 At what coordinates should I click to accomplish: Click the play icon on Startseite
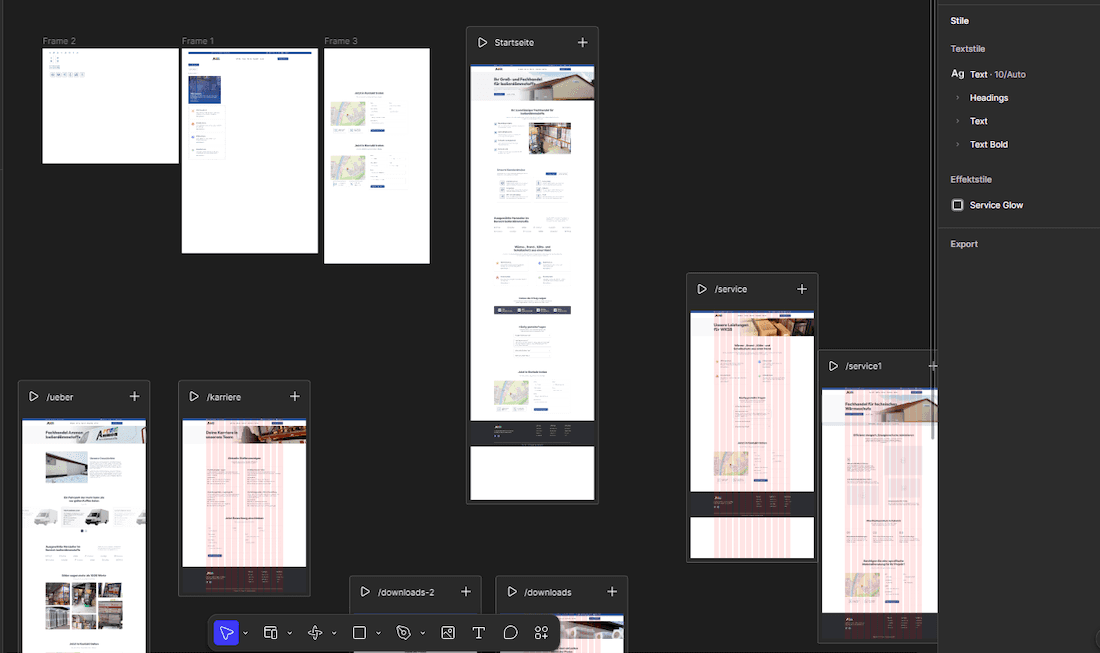(x=482, y=43)
